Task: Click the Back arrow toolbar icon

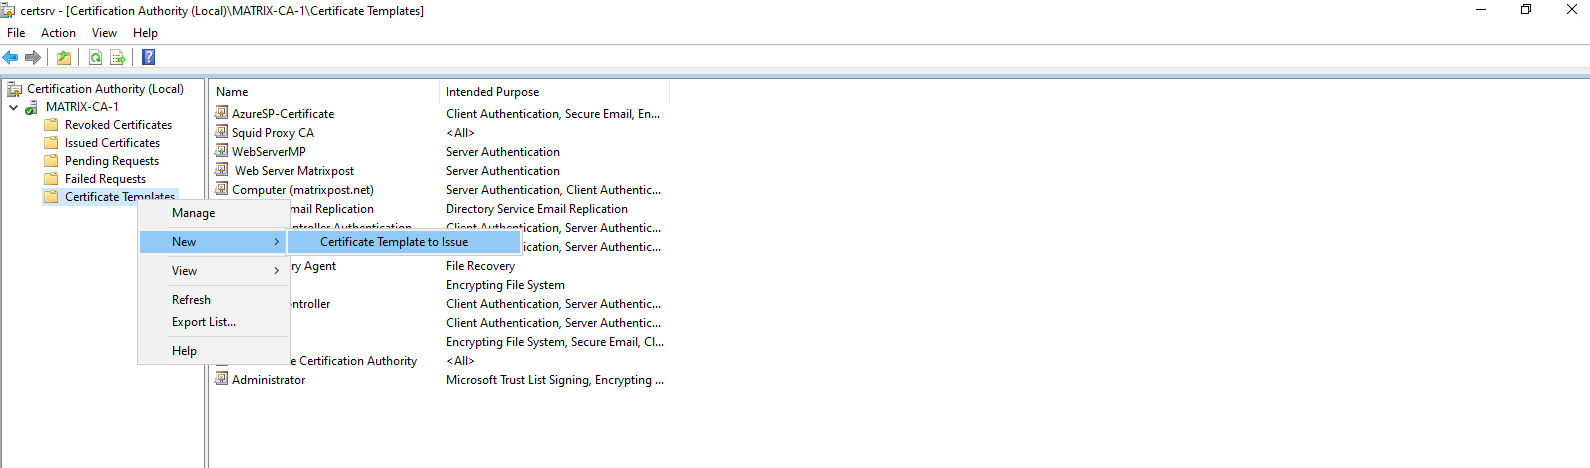Action: pos(10,57)
